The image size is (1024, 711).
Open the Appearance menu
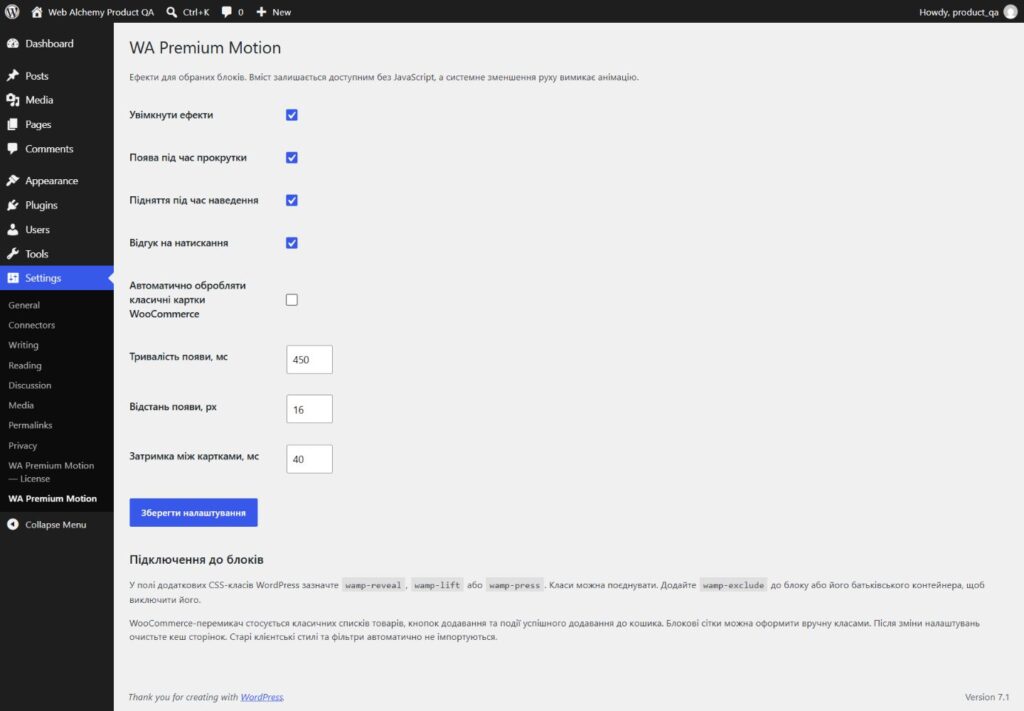click(52, 181)
